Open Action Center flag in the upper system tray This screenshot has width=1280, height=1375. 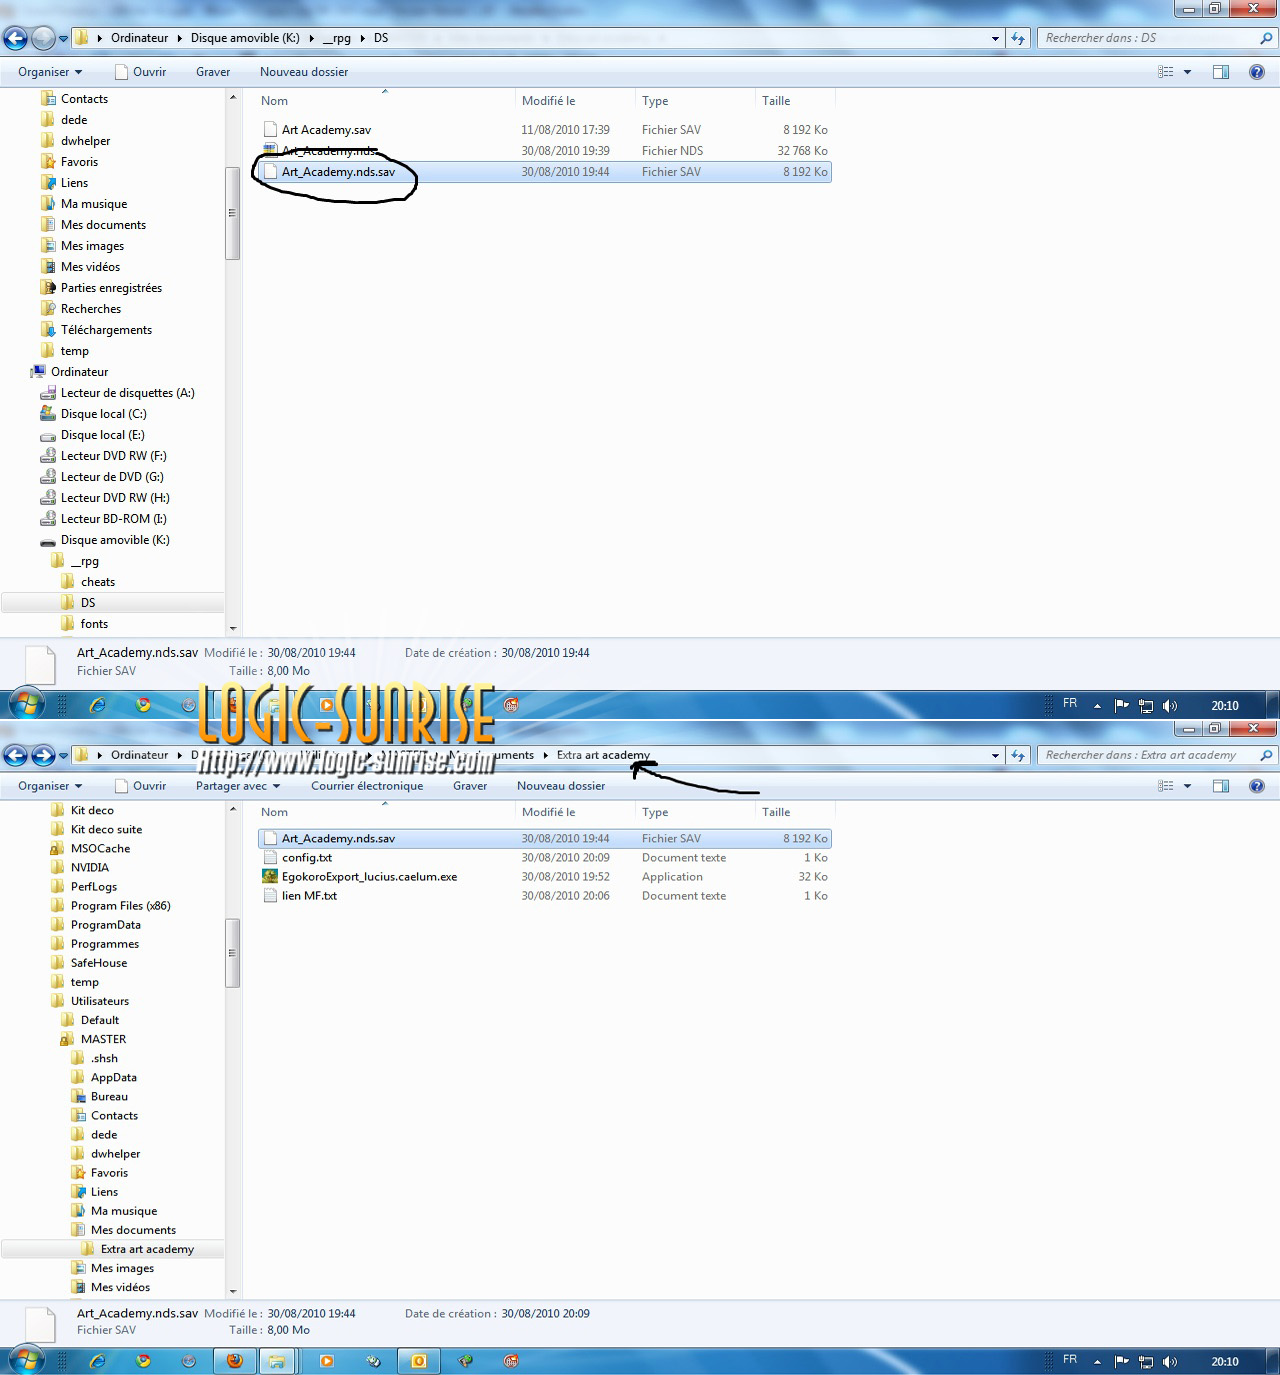coord(1122,705)
